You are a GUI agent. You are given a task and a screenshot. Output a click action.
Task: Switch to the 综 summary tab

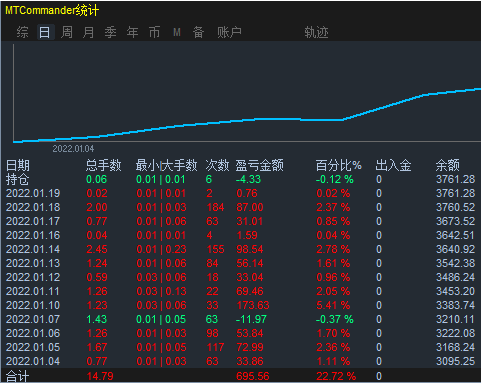pos(22,32)
